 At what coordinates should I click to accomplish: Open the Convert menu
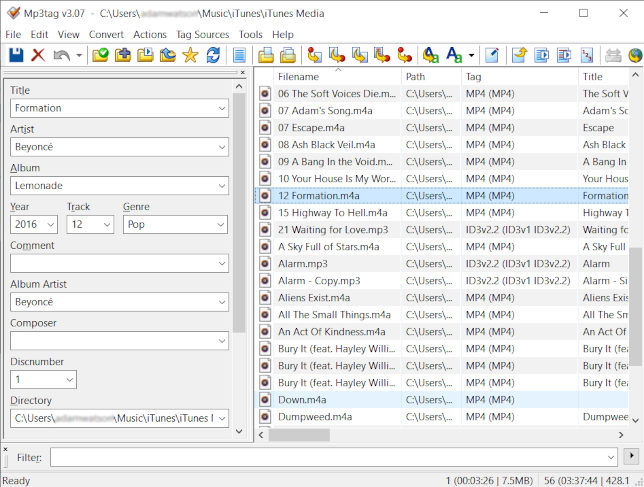click(x=106, y=34)
